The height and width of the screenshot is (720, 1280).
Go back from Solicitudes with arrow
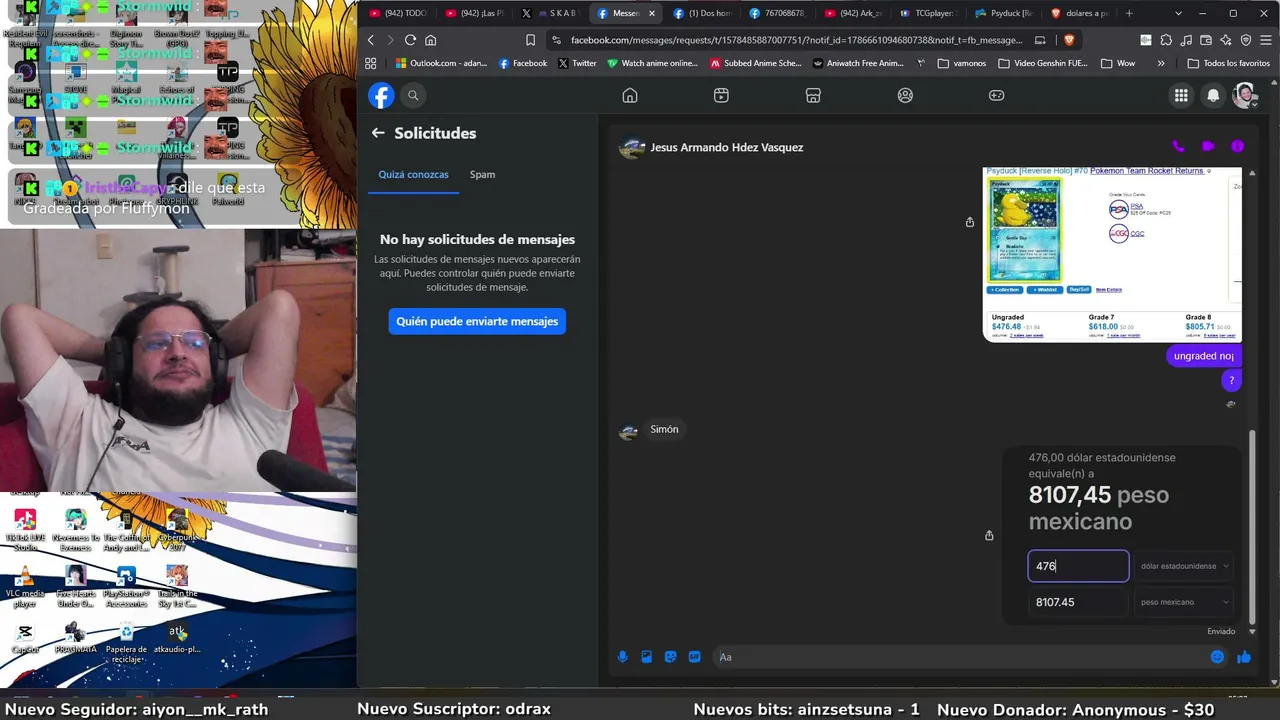[x=378, y=133]
